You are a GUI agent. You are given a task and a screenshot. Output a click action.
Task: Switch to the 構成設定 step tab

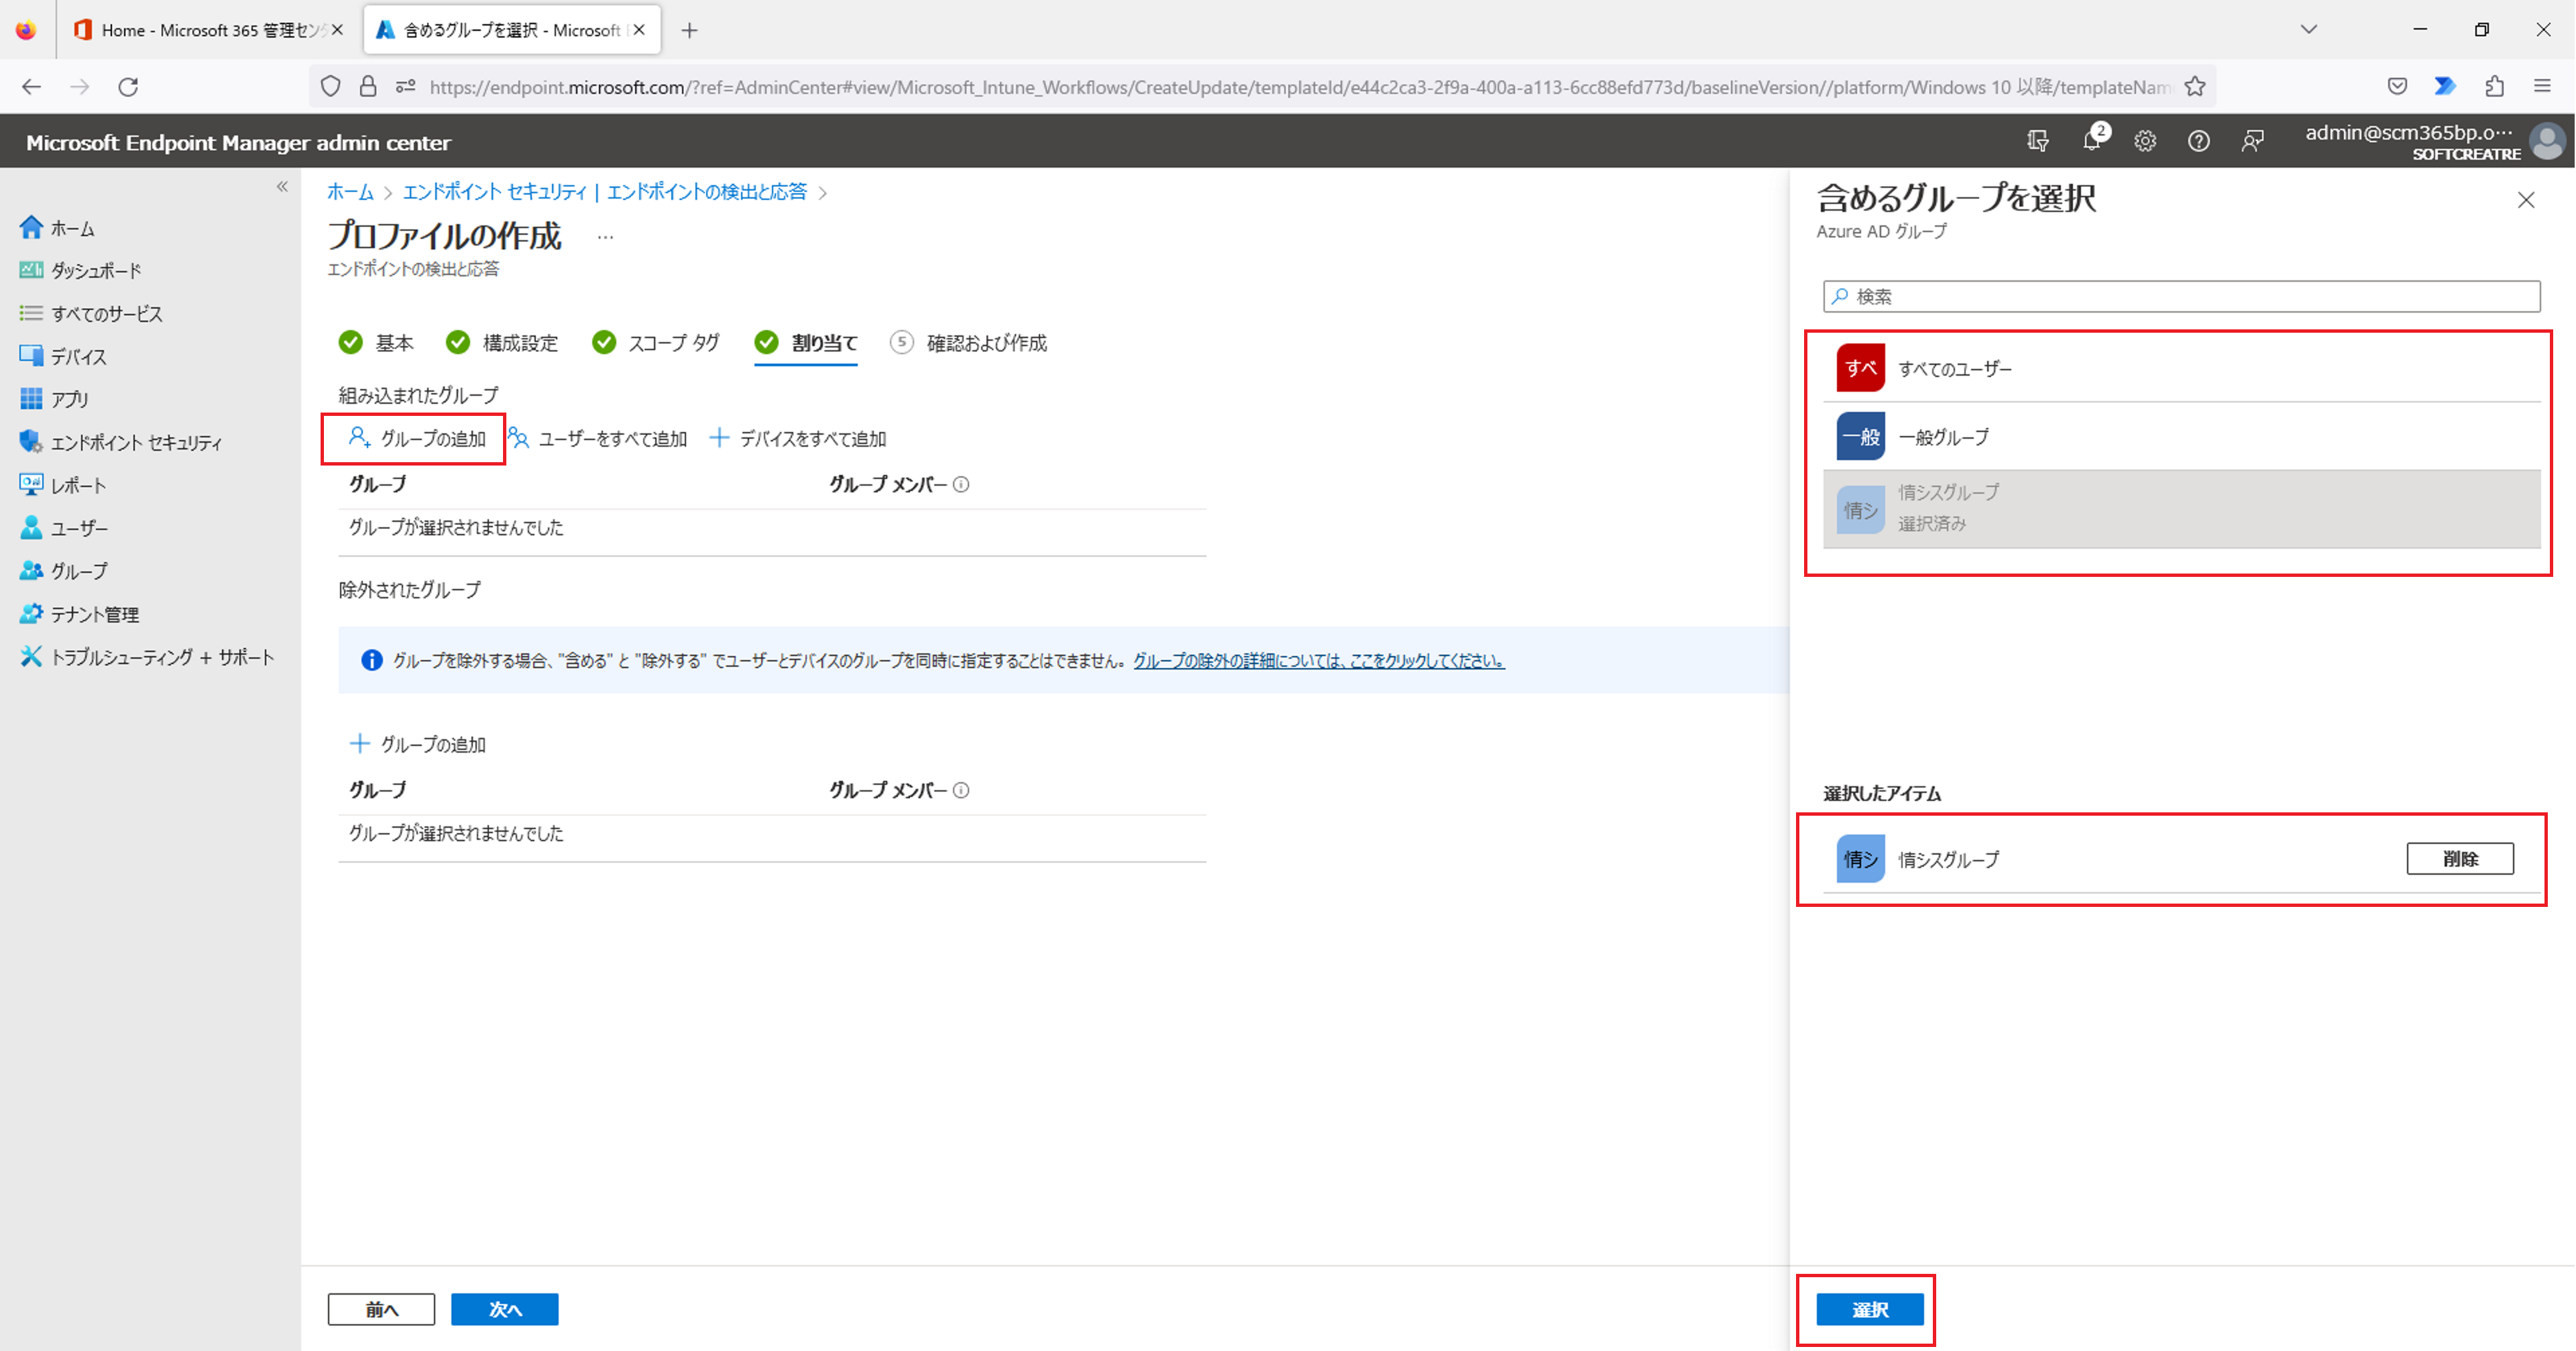click(502, 343)
